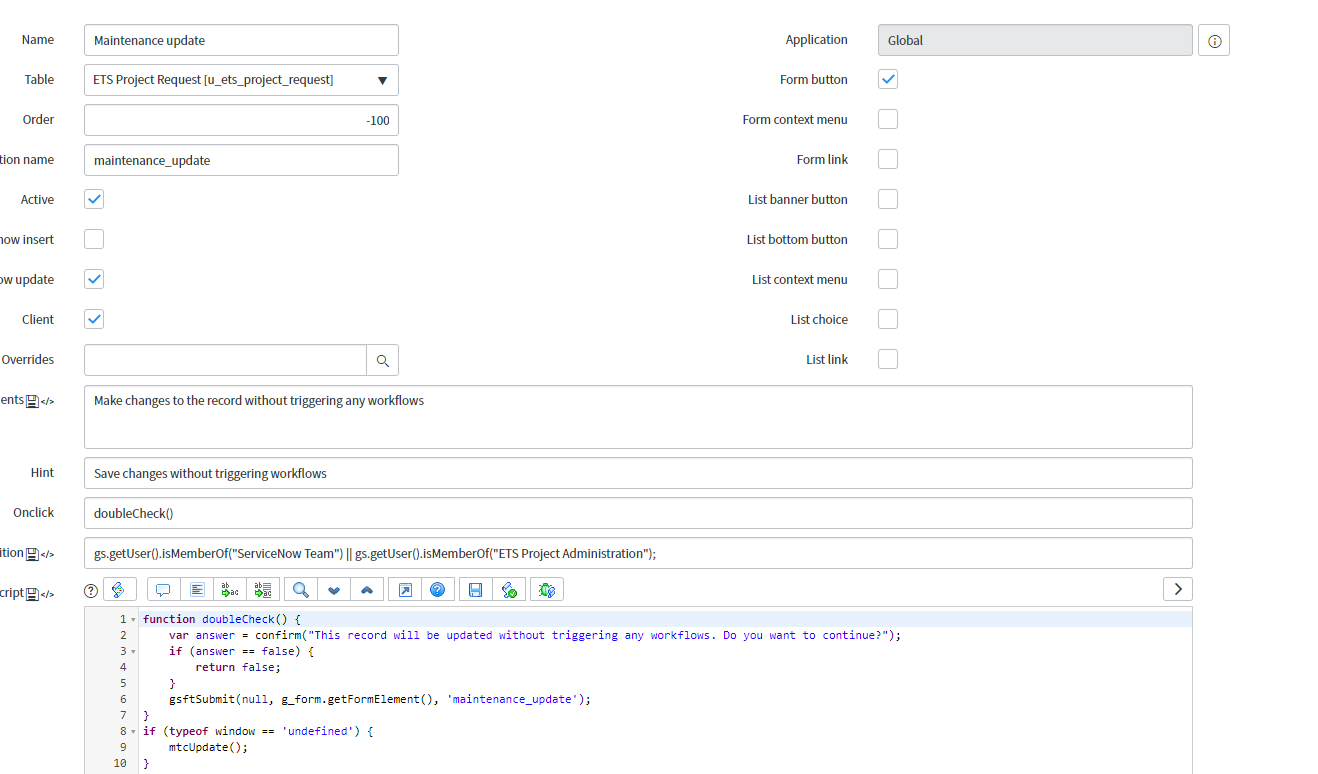Click the Order field showing -100
This screenshot has width=1318, height=774.
[x=241, y=120]
